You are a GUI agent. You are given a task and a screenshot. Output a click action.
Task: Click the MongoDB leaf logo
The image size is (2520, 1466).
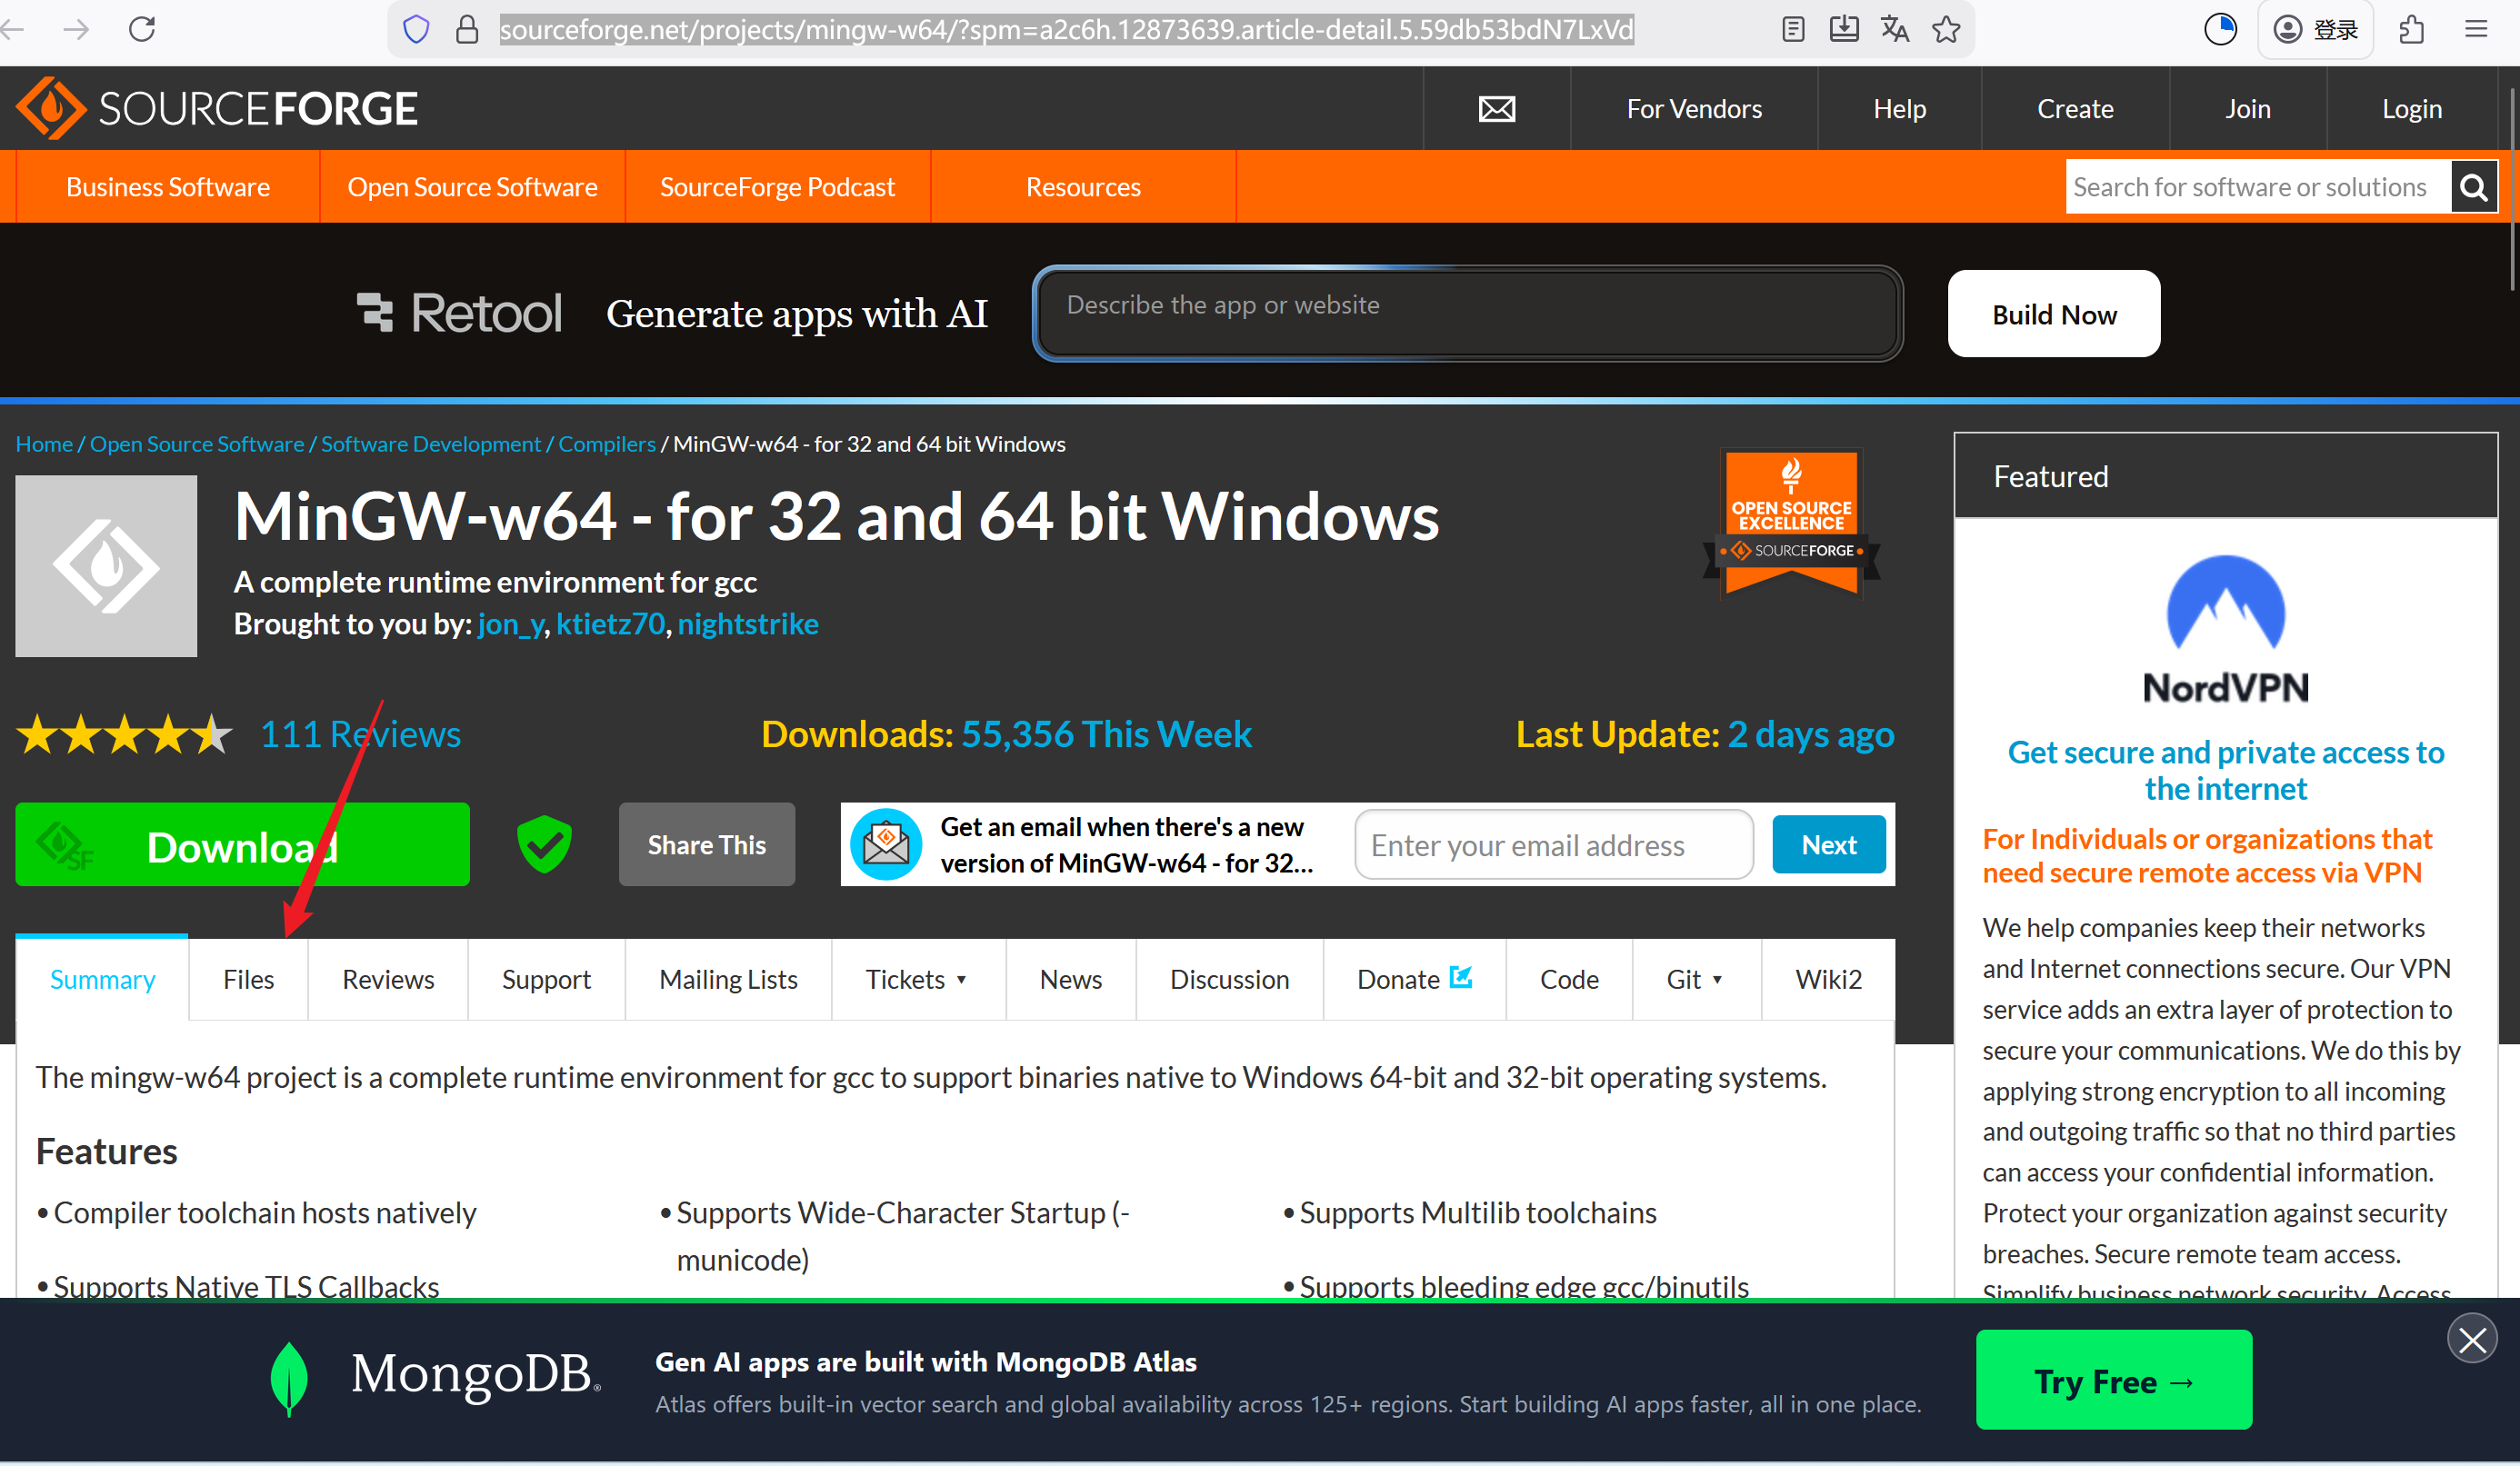pos(289,1378)
